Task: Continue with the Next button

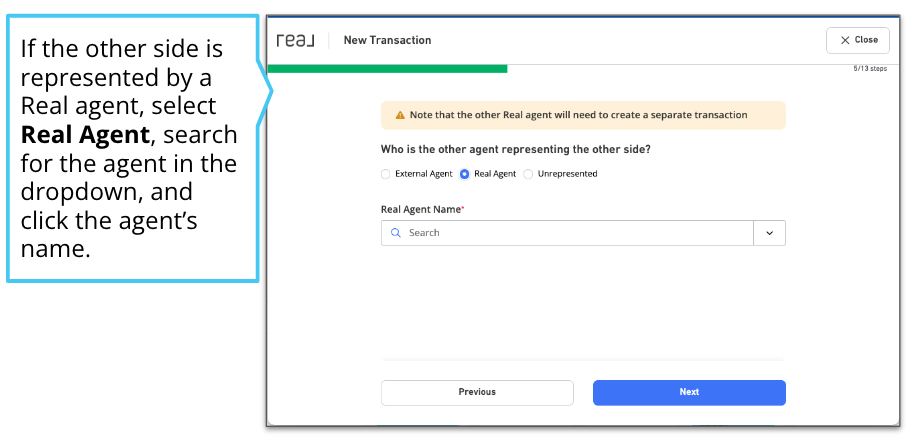Action: 689,392
